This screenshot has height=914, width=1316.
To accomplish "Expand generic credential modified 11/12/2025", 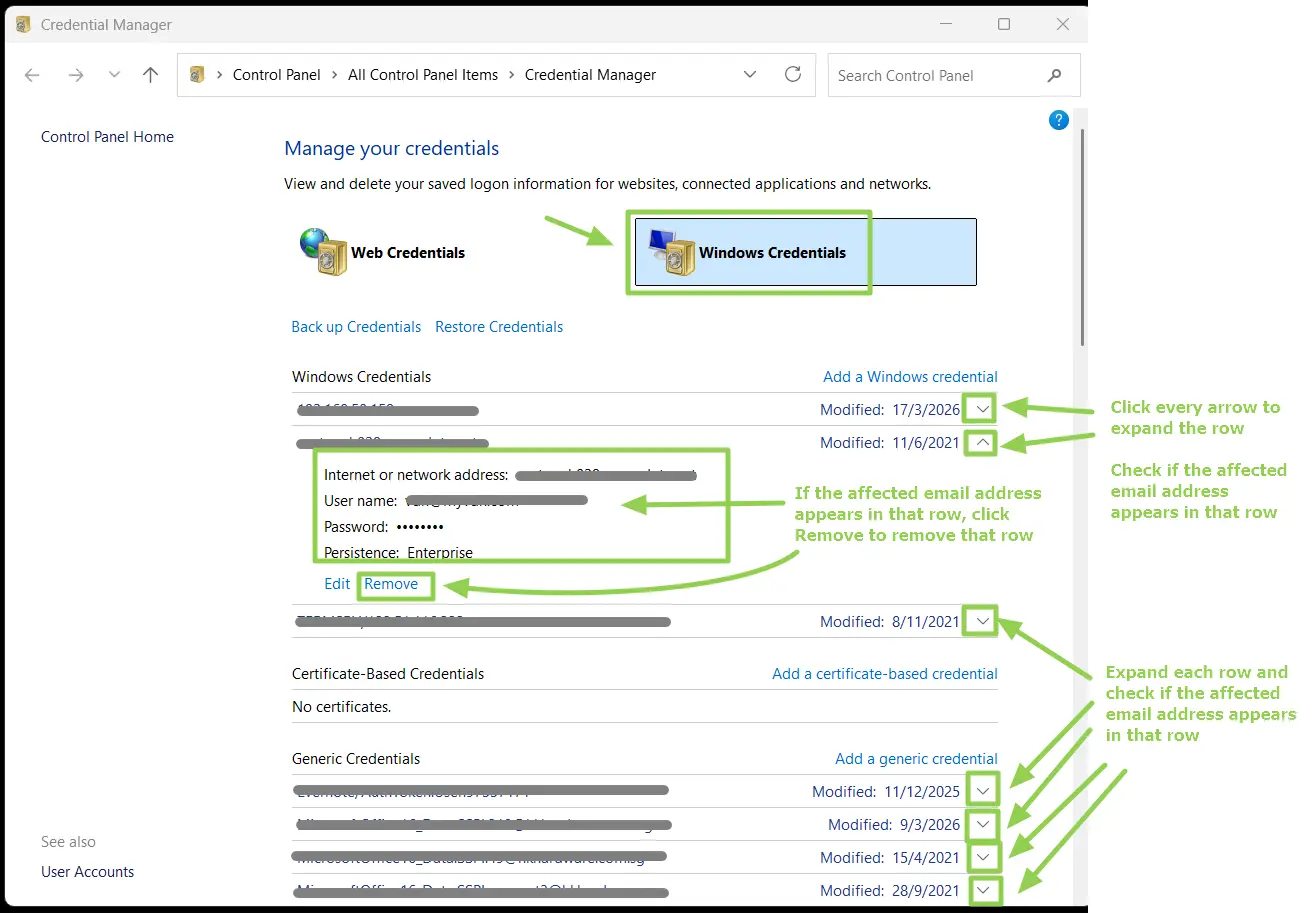I will [x=984, y=791].
